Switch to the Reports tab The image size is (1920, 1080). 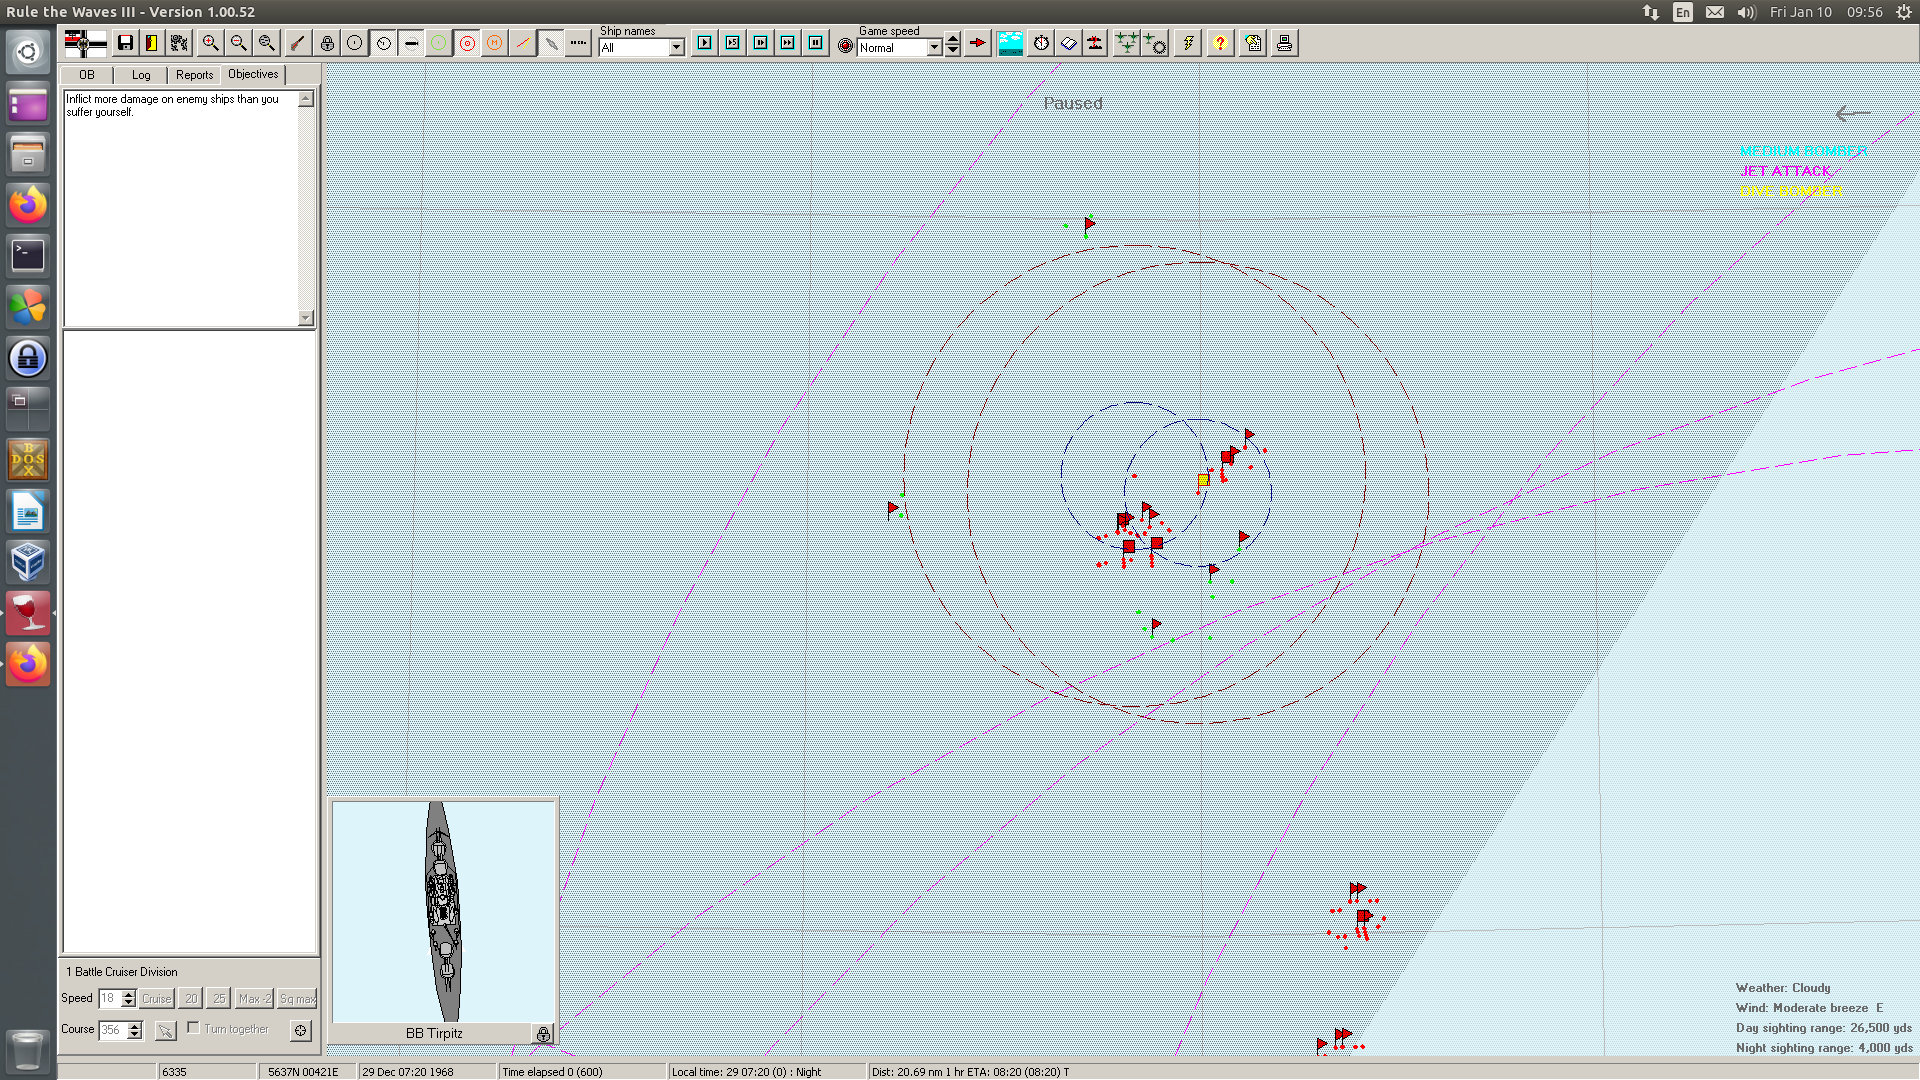pos(194,75)
